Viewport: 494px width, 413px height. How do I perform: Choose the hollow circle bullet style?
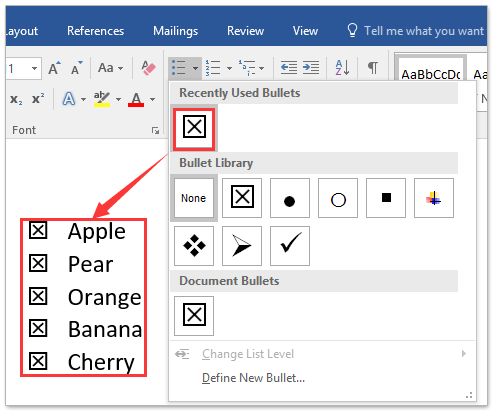[338, 198]
